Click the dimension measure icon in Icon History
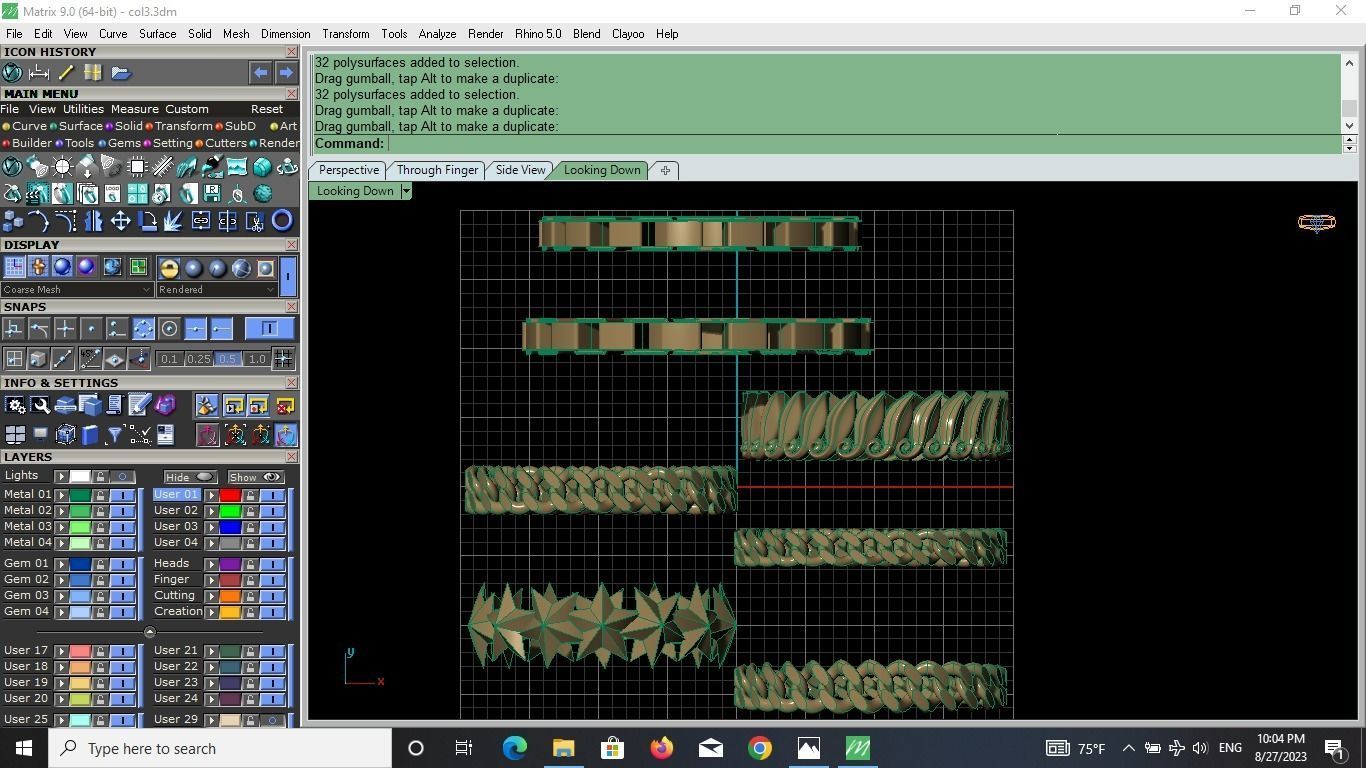Viewport: 1366px width, 768px height. pyautogui.click(x=39, y=73)
